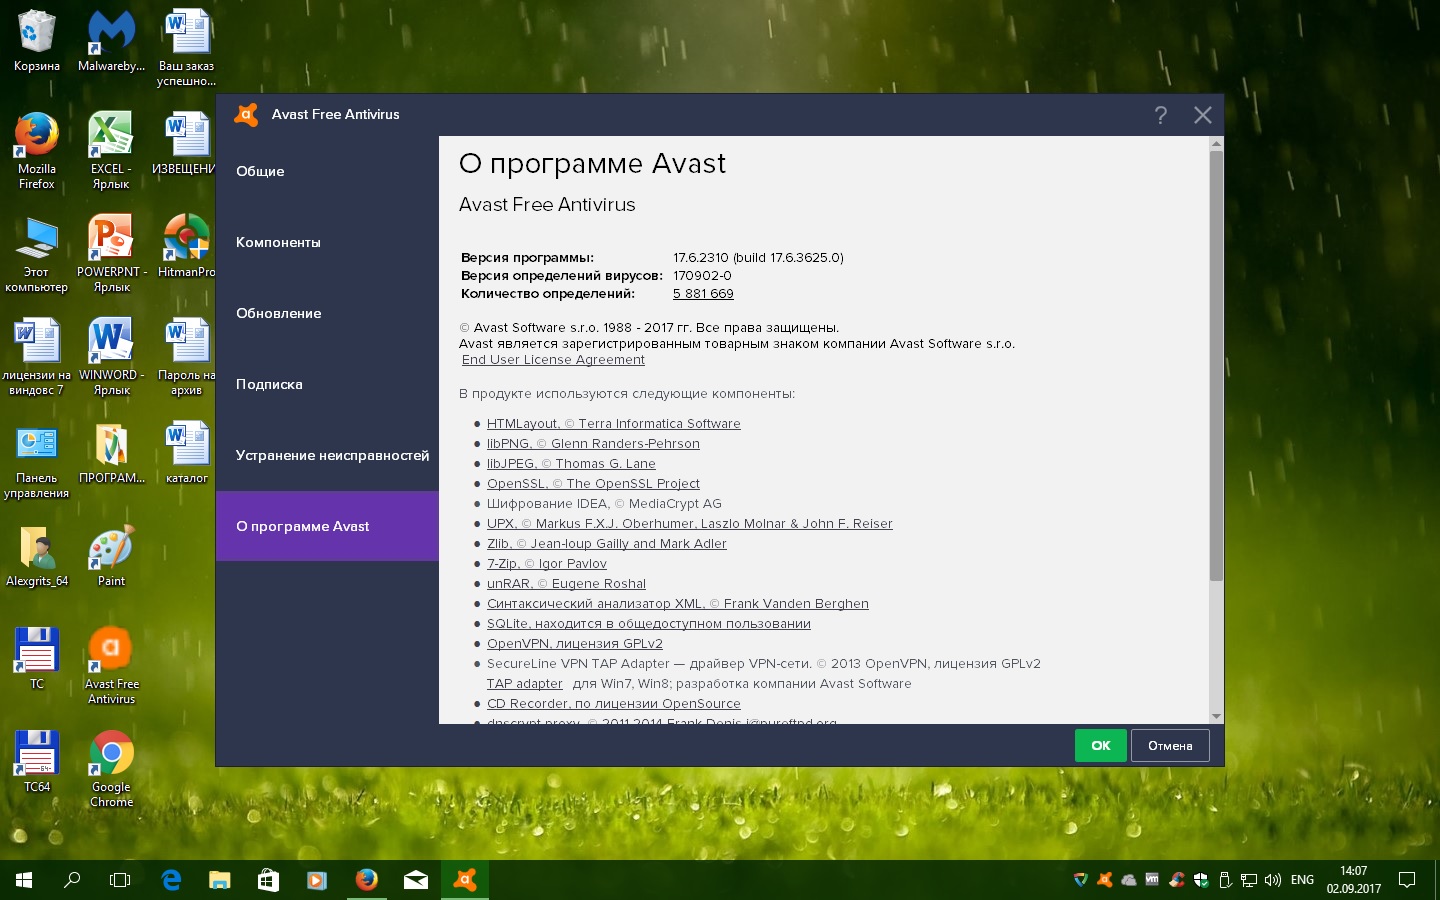Viewport: 1440px width, 900px height.
Task: Launch HitmanPro from the desktop
Action: 186,245
